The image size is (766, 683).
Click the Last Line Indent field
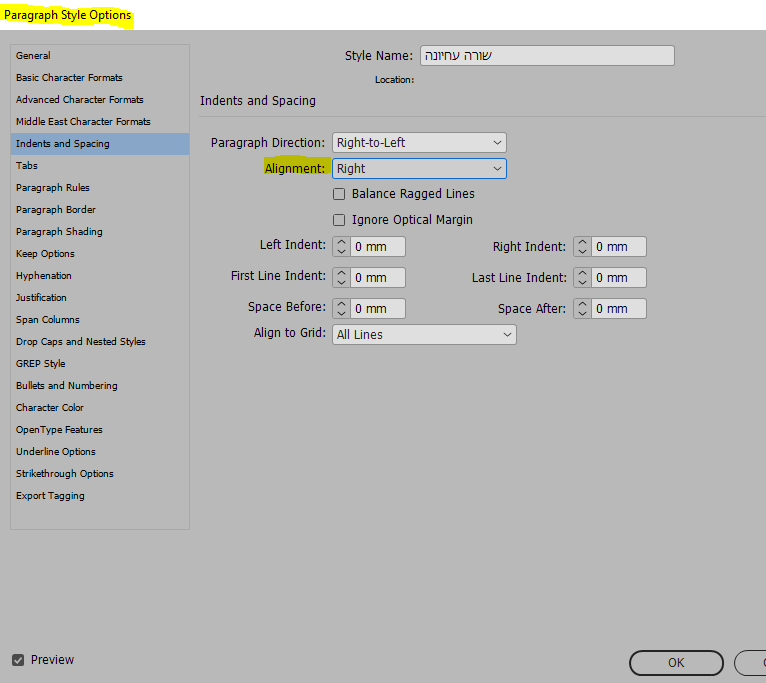pos(618,277)
